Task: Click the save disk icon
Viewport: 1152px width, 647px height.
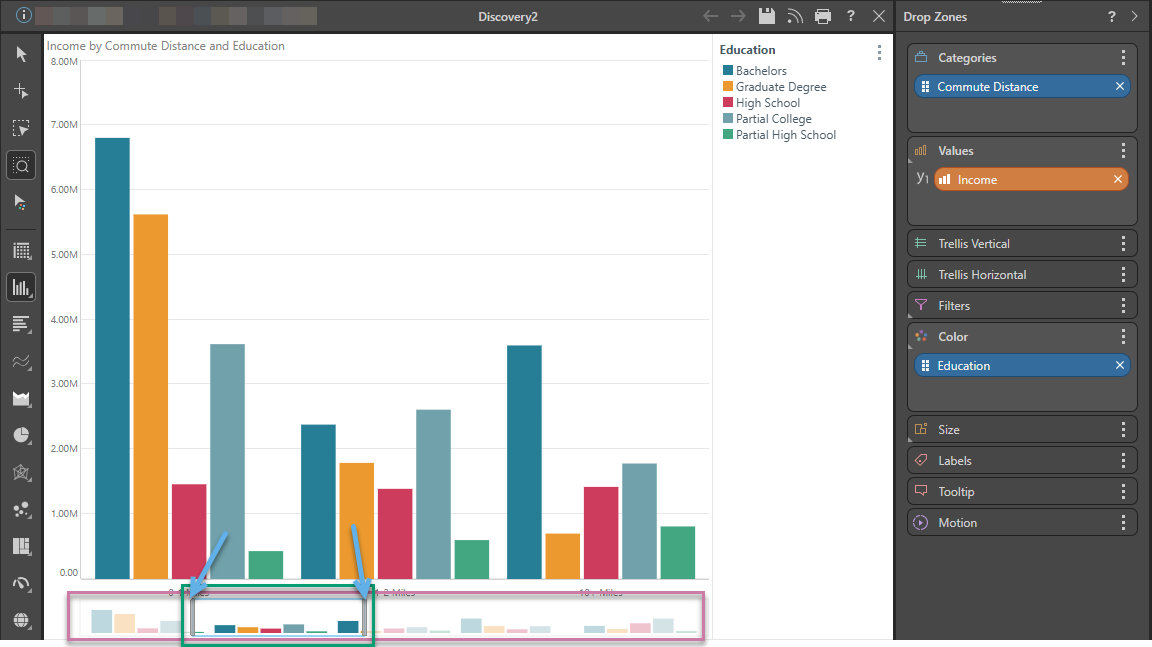Action: [767, 16]
